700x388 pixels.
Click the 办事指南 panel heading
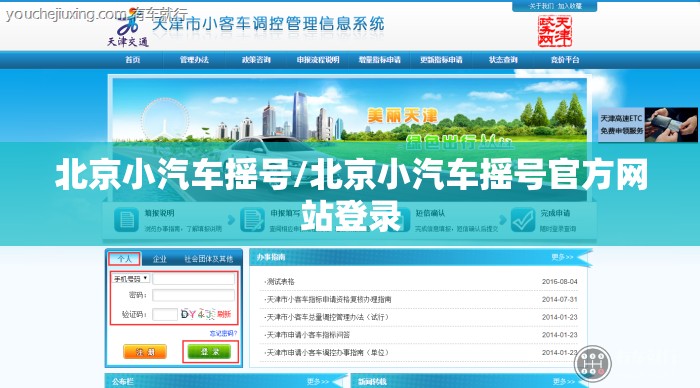pos(271,257)
